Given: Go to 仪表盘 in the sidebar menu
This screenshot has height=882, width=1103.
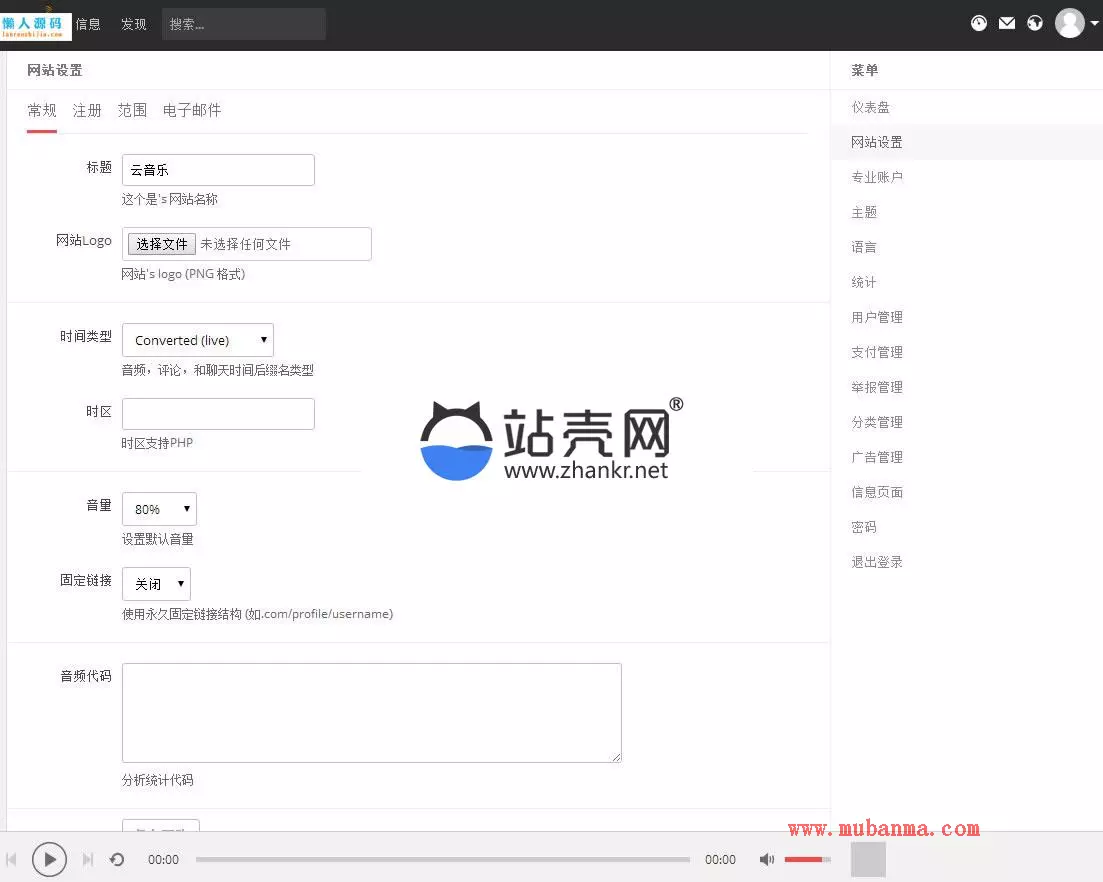Looking at the screenshot, I should pyautogui.click(x=870, y=107).
